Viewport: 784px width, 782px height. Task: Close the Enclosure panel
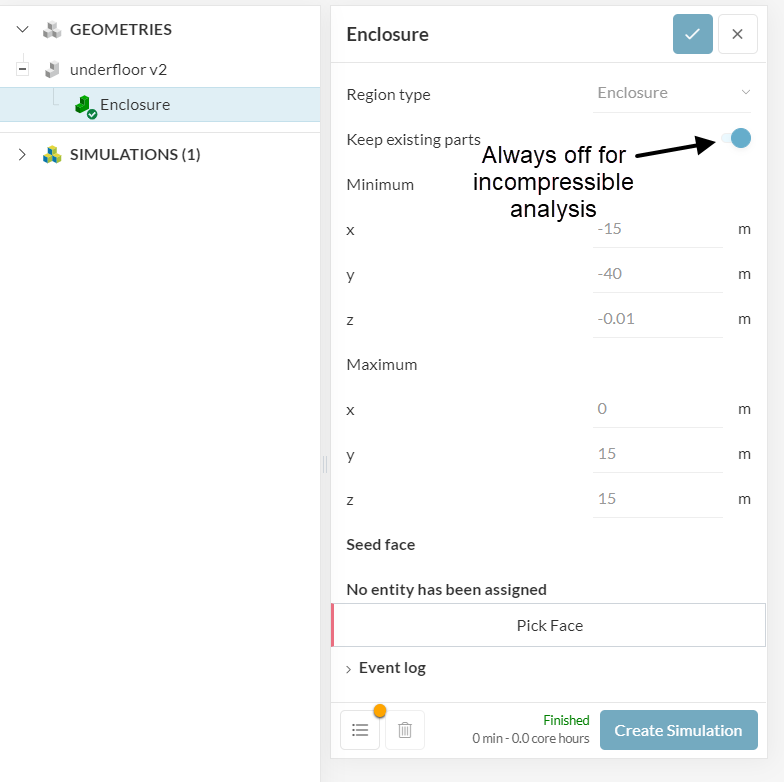(737, 34)
